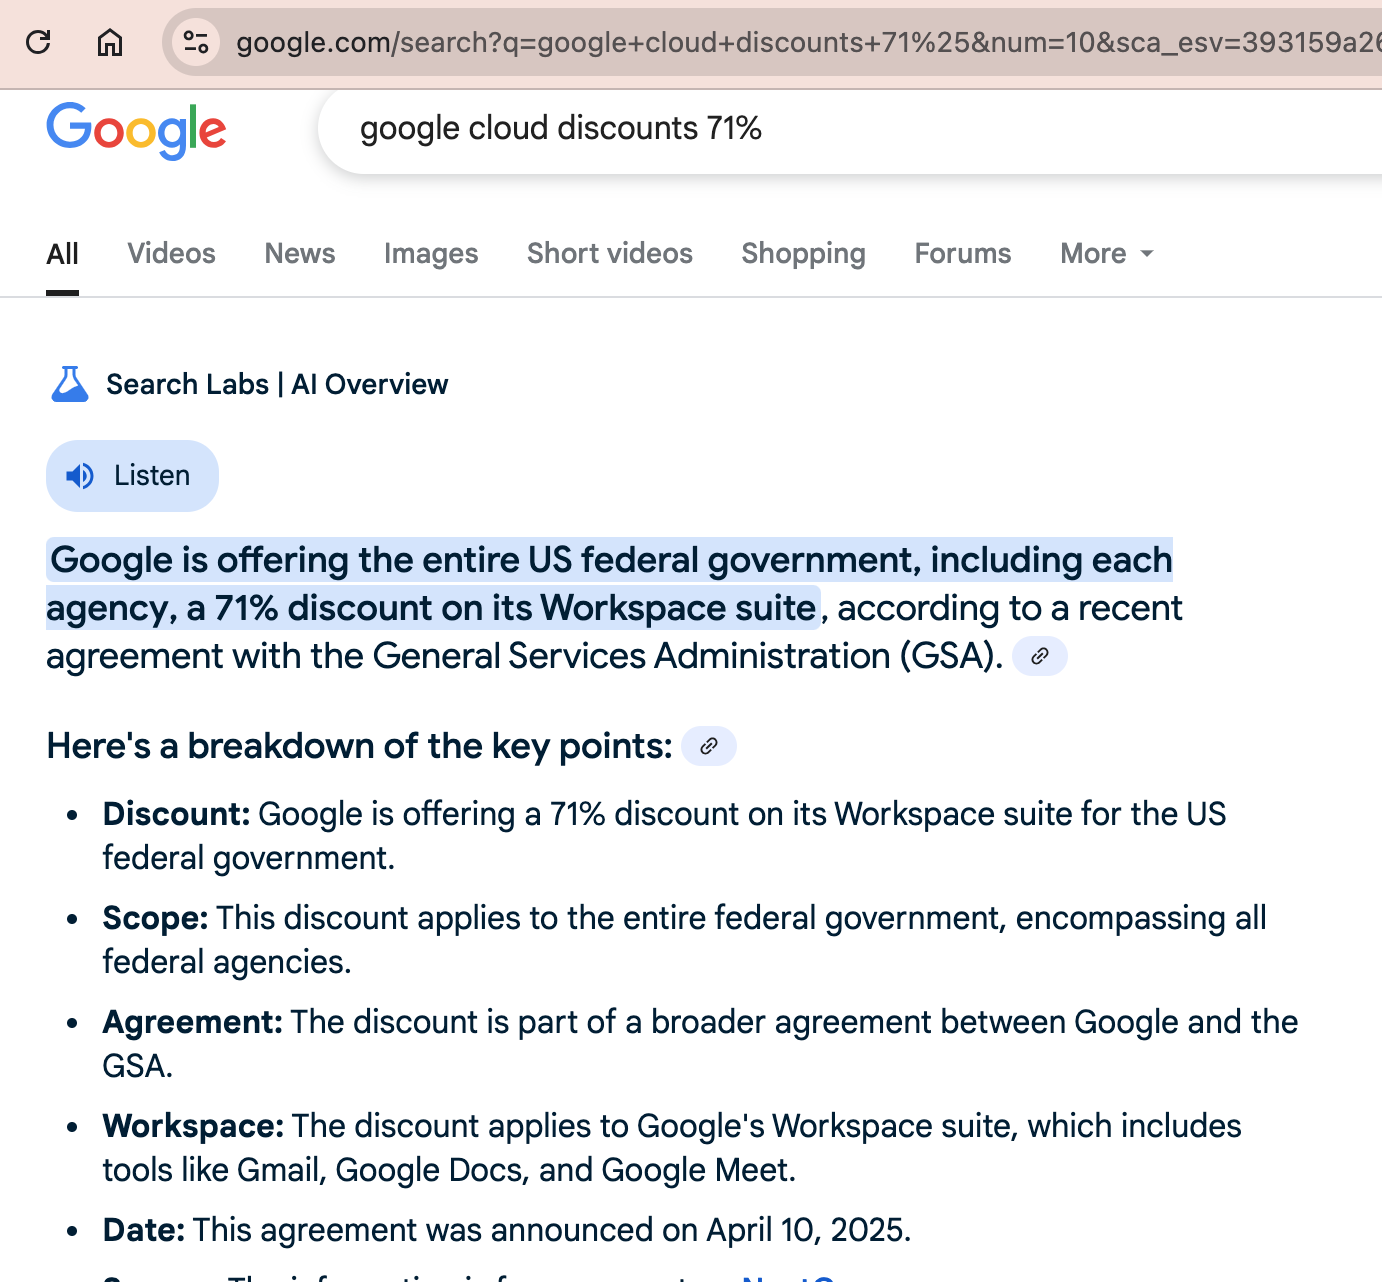Go to the browser home page icon
The height and width of the screenshot is (1282, 1382).
pos(110,42)
